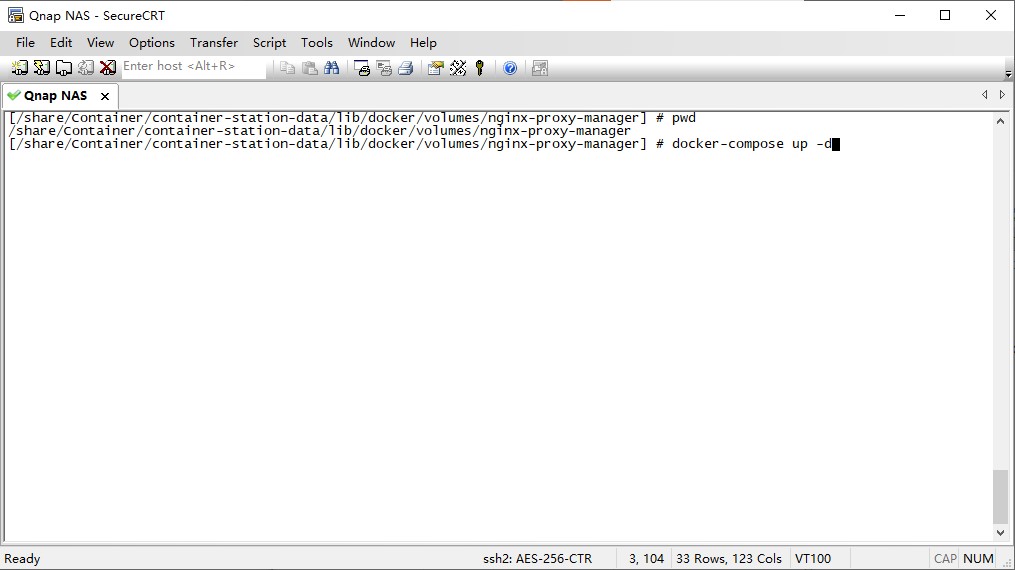
Task: Click the docker-compose up -d command text
Action: click(752, 144)
